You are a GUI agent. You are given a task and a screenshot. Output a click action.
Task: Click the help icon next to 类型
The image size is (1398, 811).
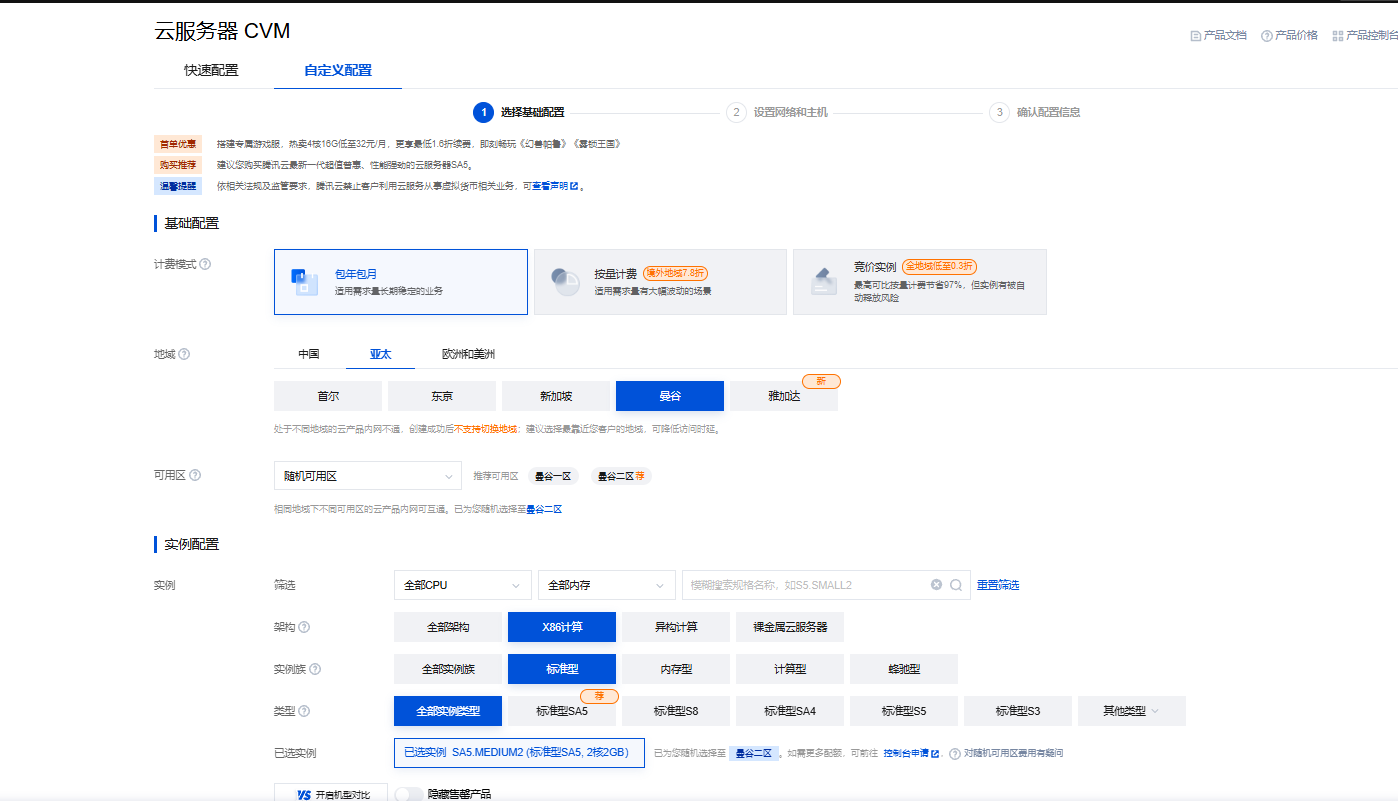click(x=304, y=711)
